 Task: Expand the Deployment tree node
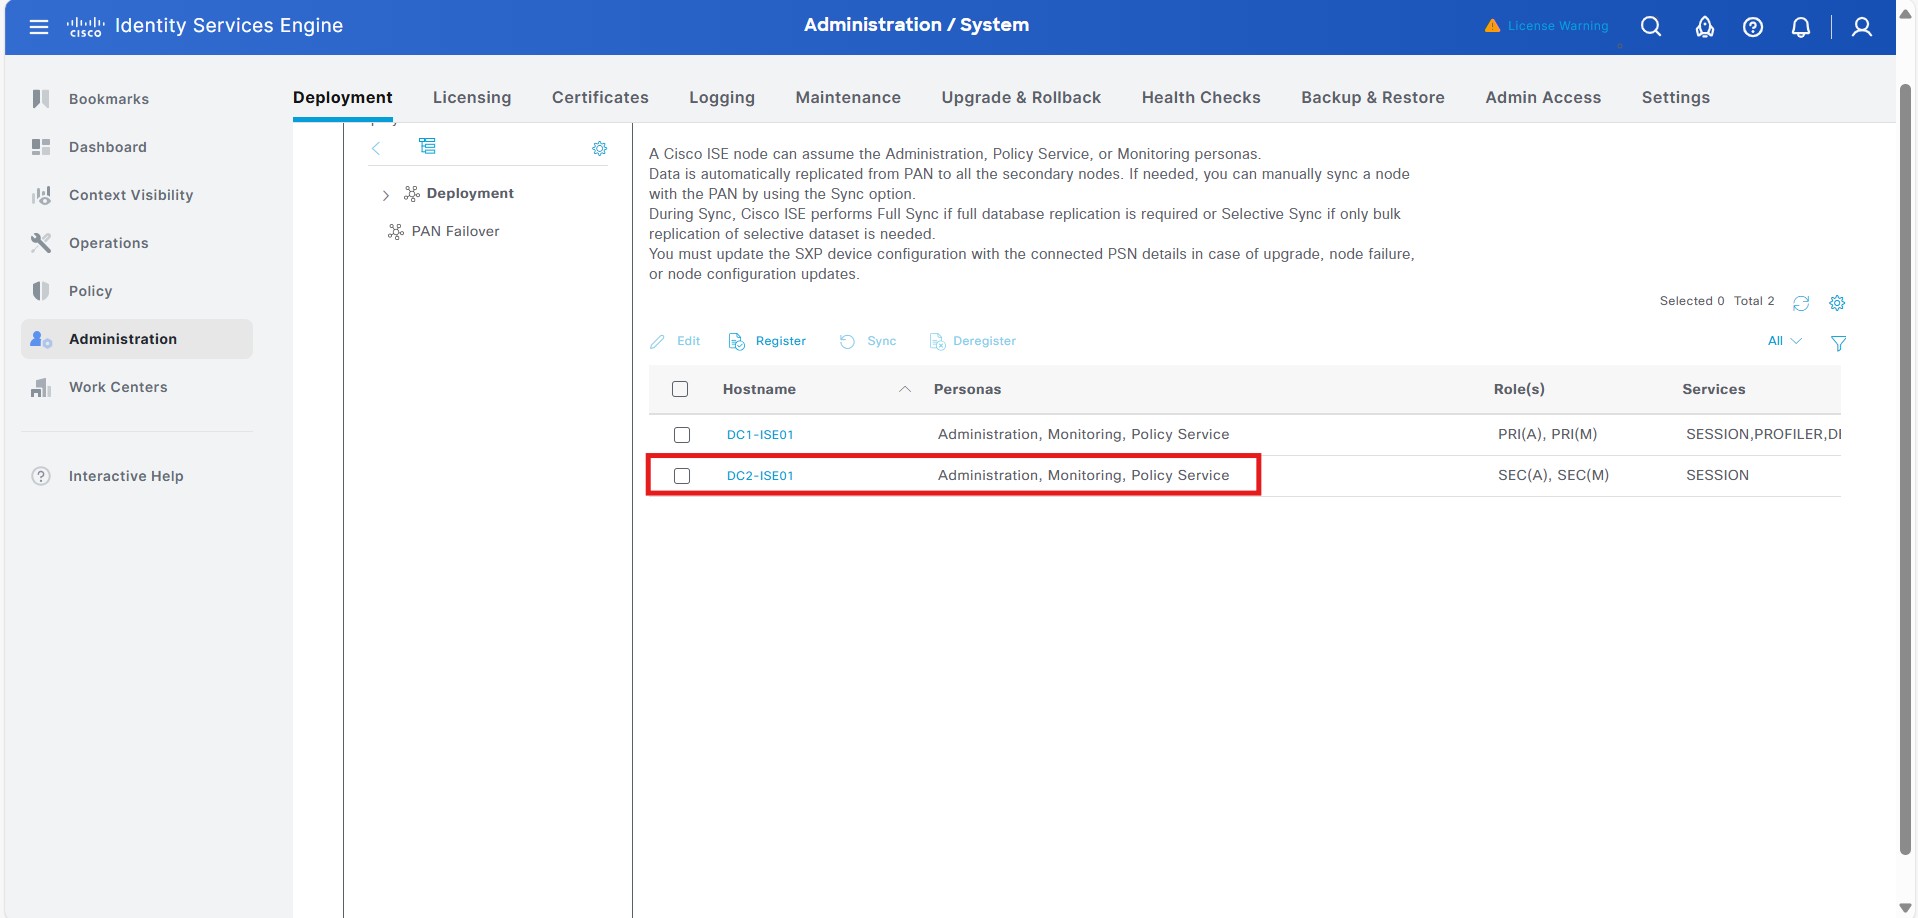[386, 195]
